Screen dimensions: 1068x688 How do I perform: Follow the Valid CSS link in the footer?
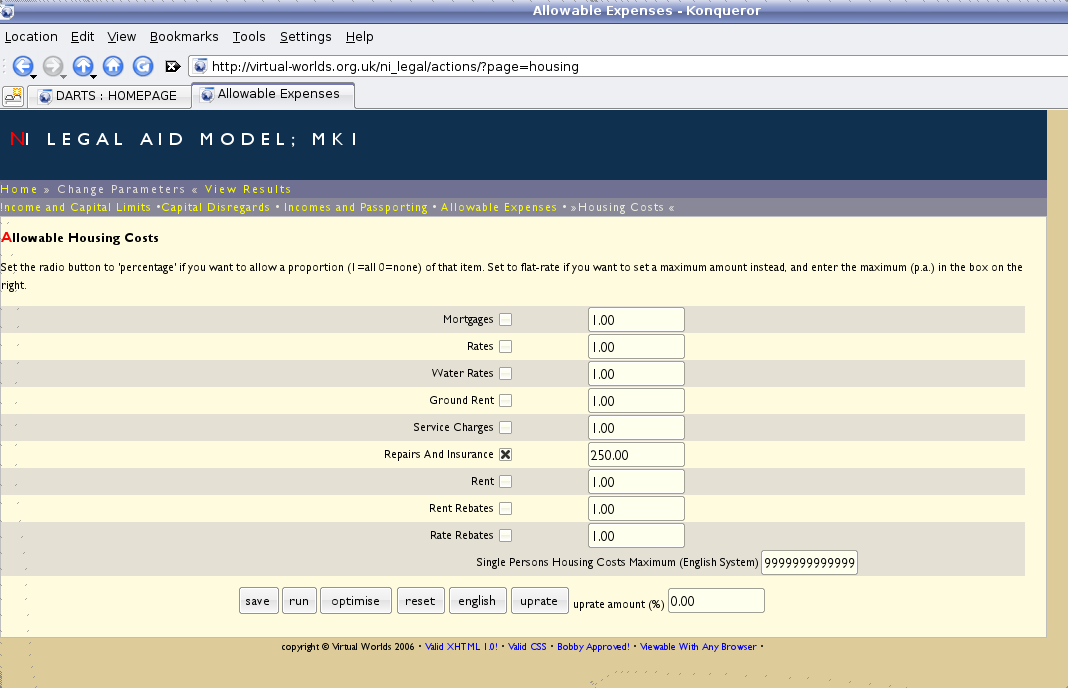coord(527,647)
